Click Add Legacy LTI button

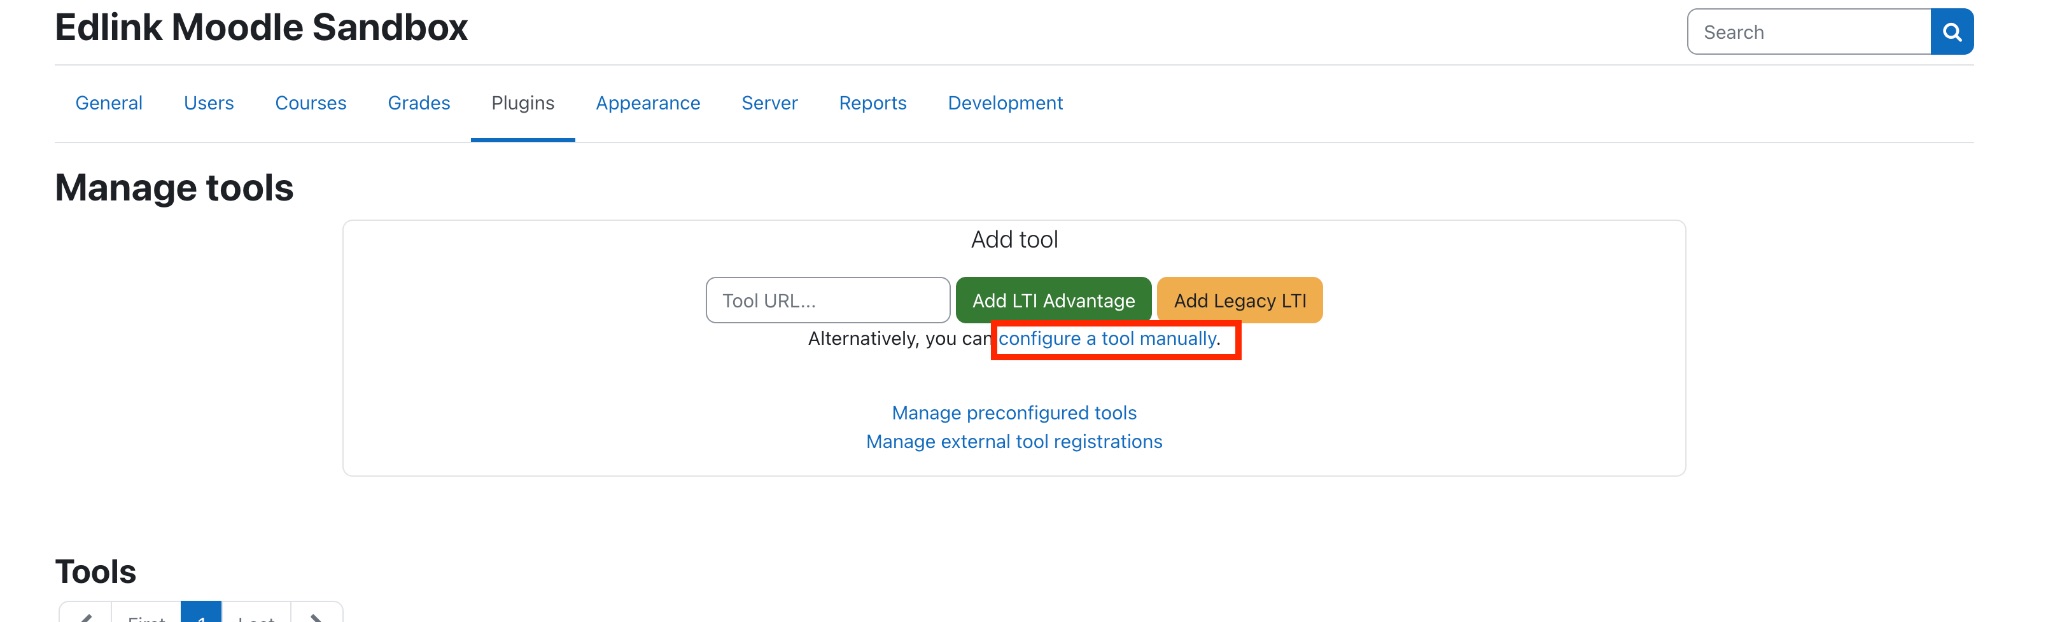pos(1240,300)
